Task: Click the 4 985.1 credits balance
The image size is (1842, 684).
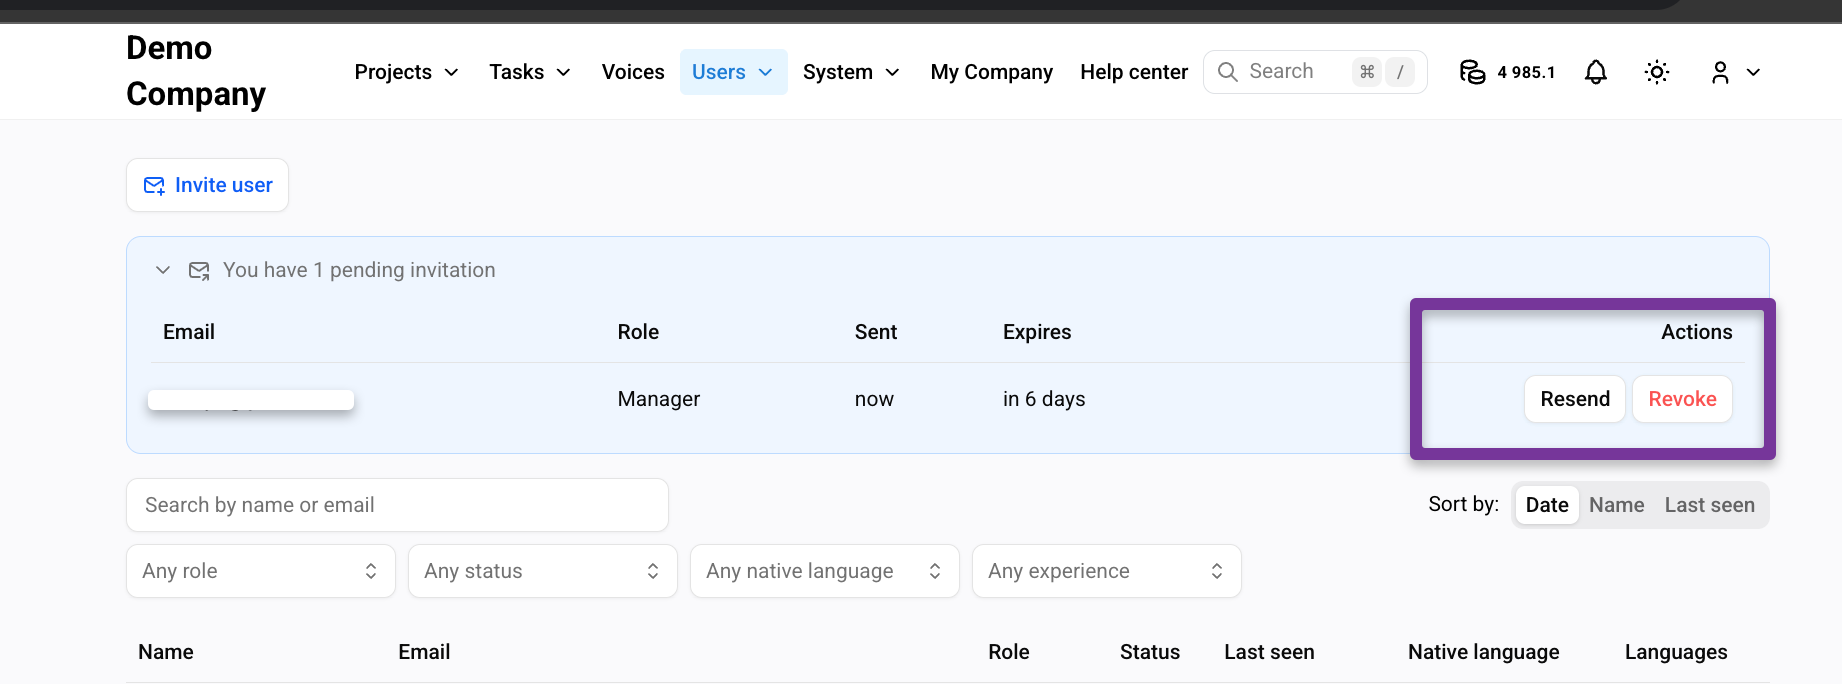Action: pos(1526,72)
